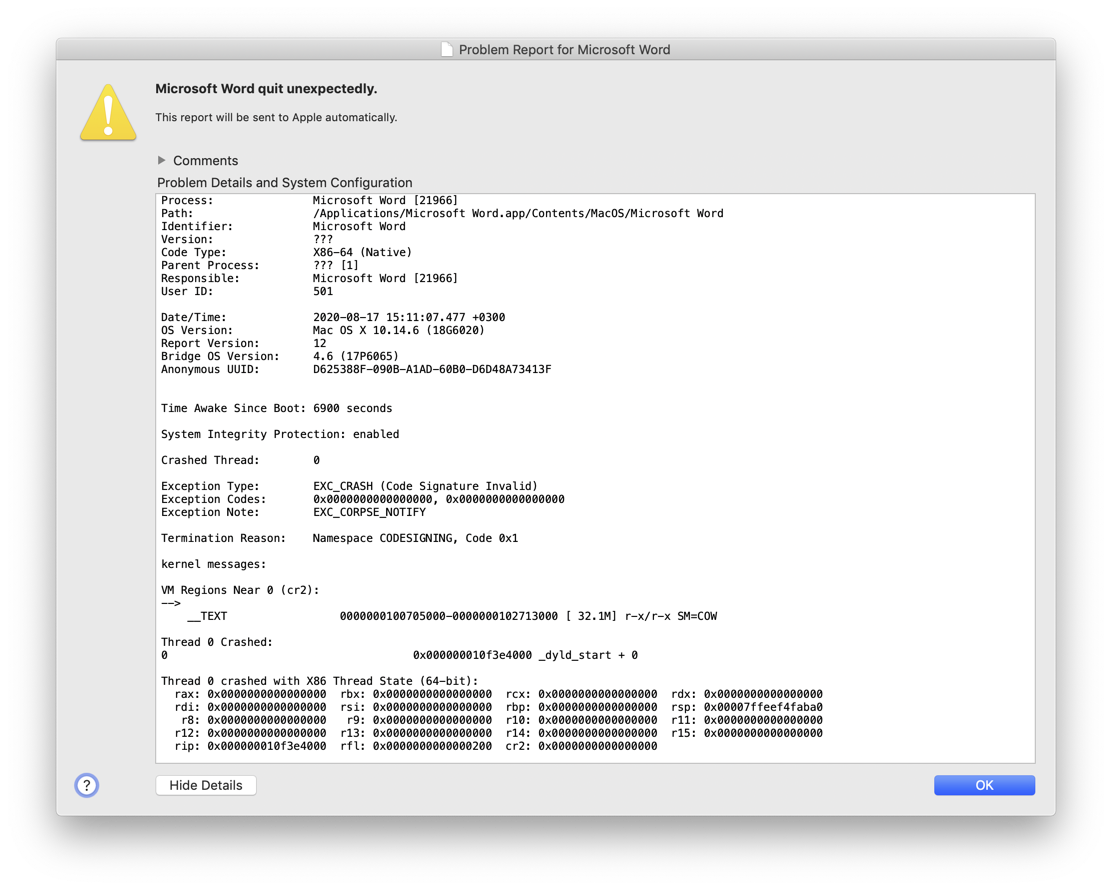
Task: Click the User ID value '501'
Action: tap(323, 291)
